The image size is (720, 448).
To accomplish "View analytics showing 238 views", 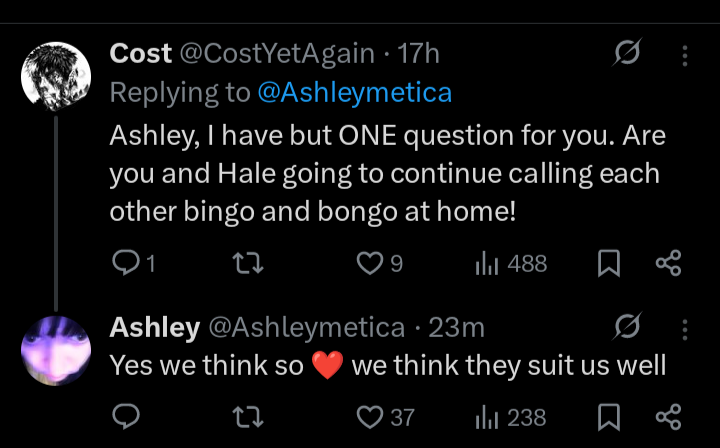I will 487,416.
